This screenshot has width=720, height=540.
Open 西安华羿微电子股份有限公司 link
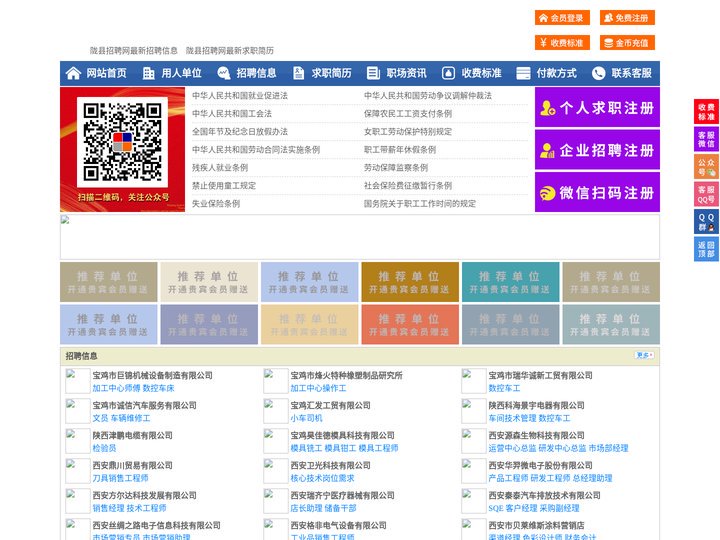[x=540, y=465]
